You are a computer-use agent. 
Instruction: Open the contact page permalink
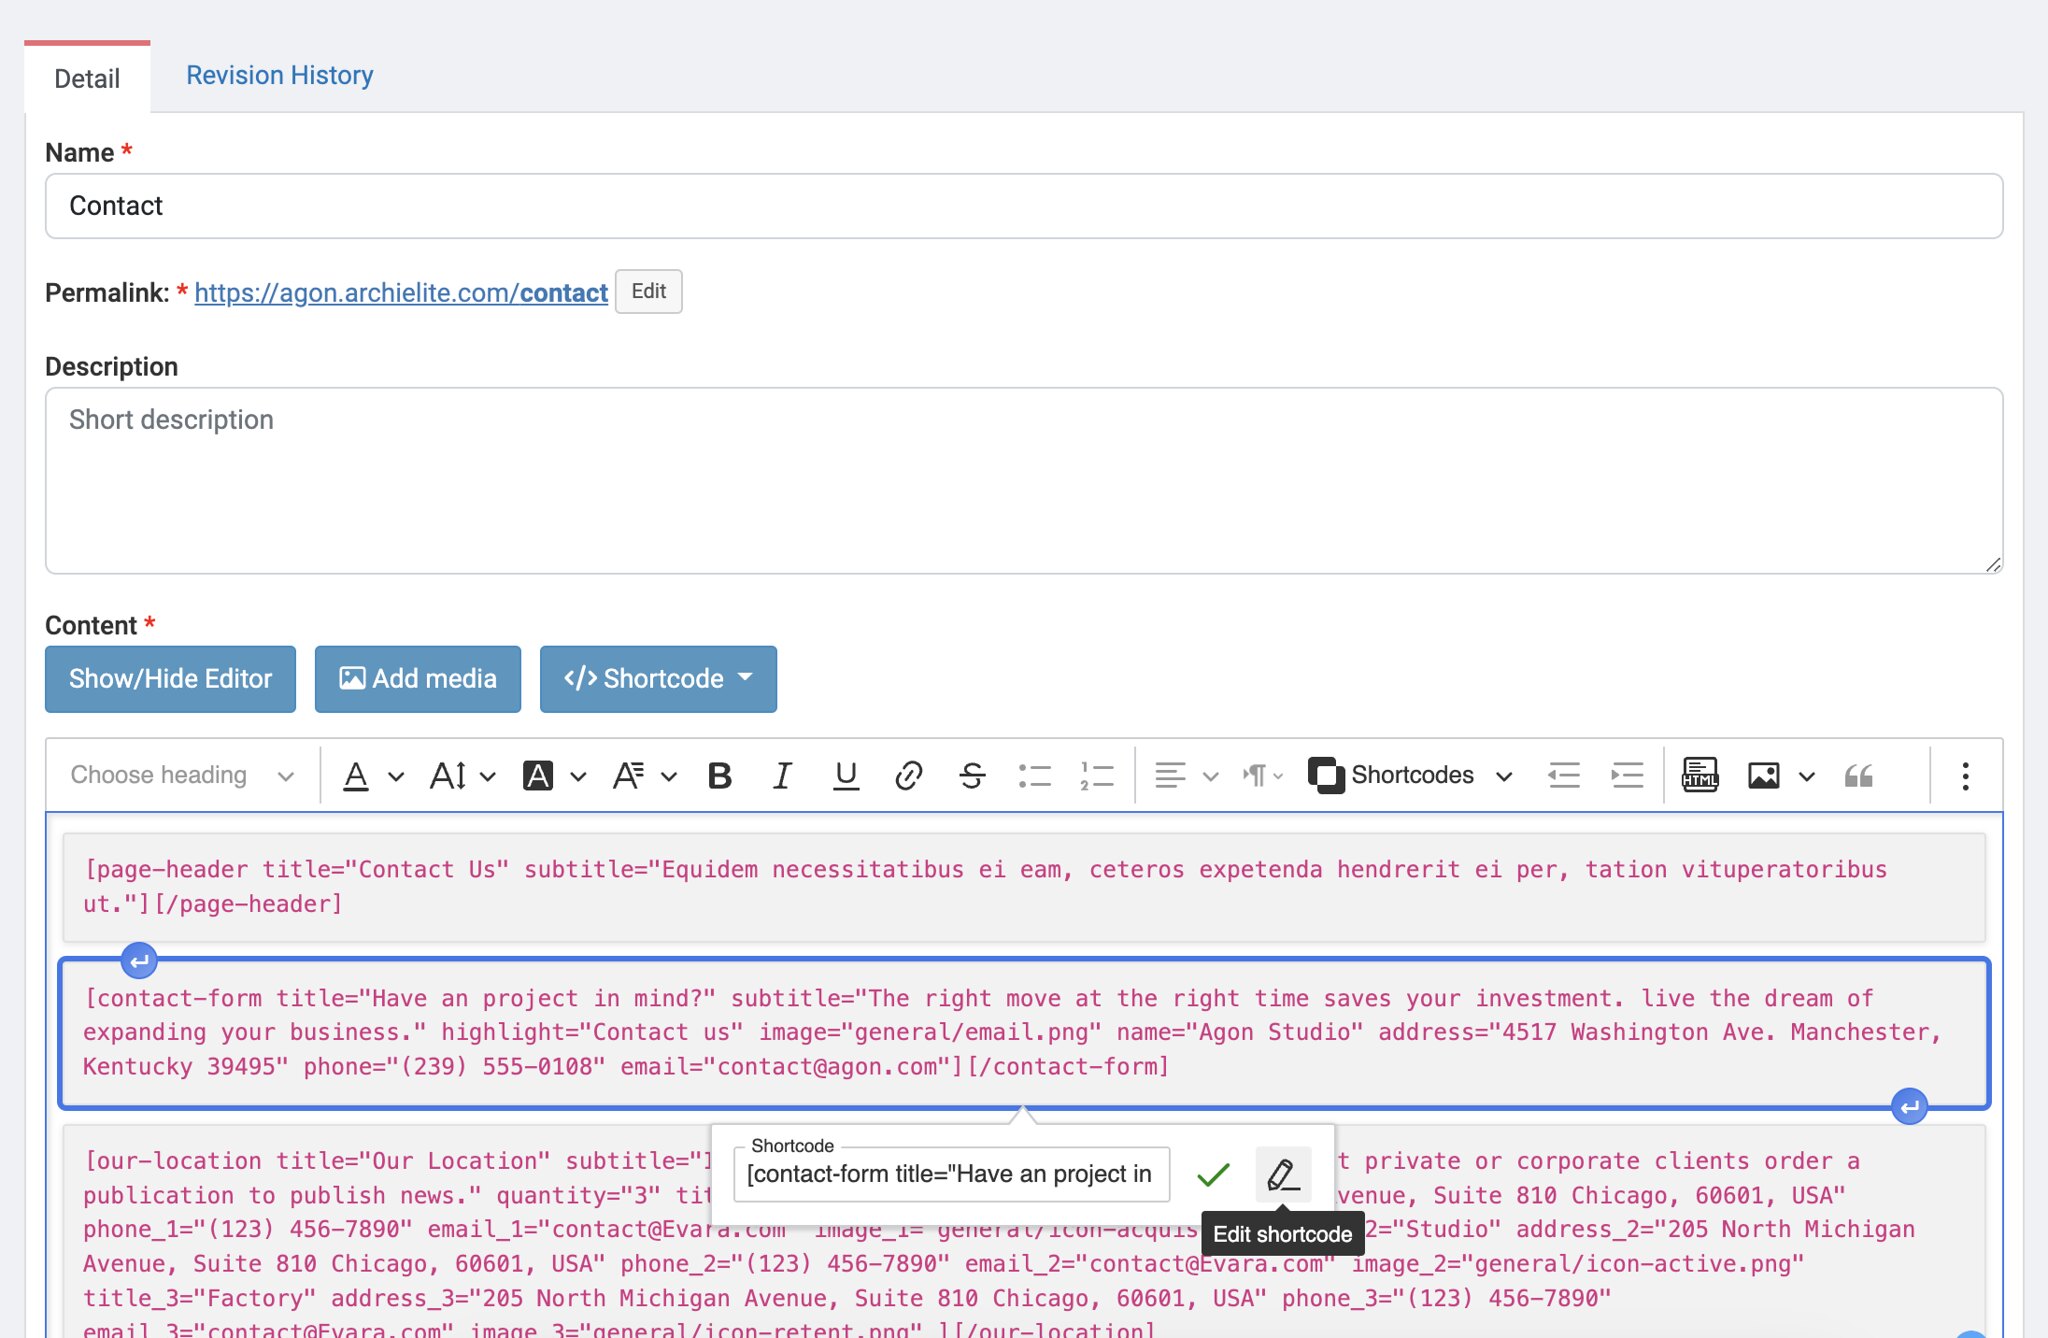pyautogui.click(x=400, y=292)
